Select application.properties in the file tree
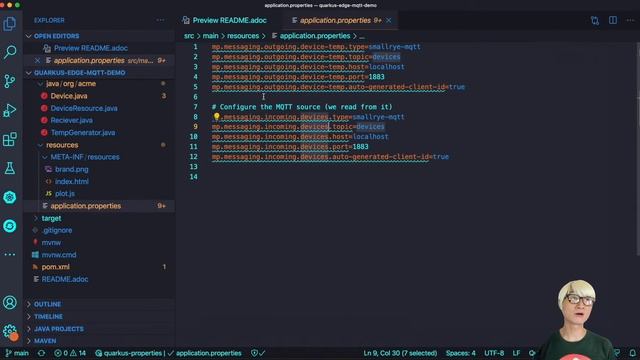The height and width of the screenshot is (360, 640). point(85,206)
